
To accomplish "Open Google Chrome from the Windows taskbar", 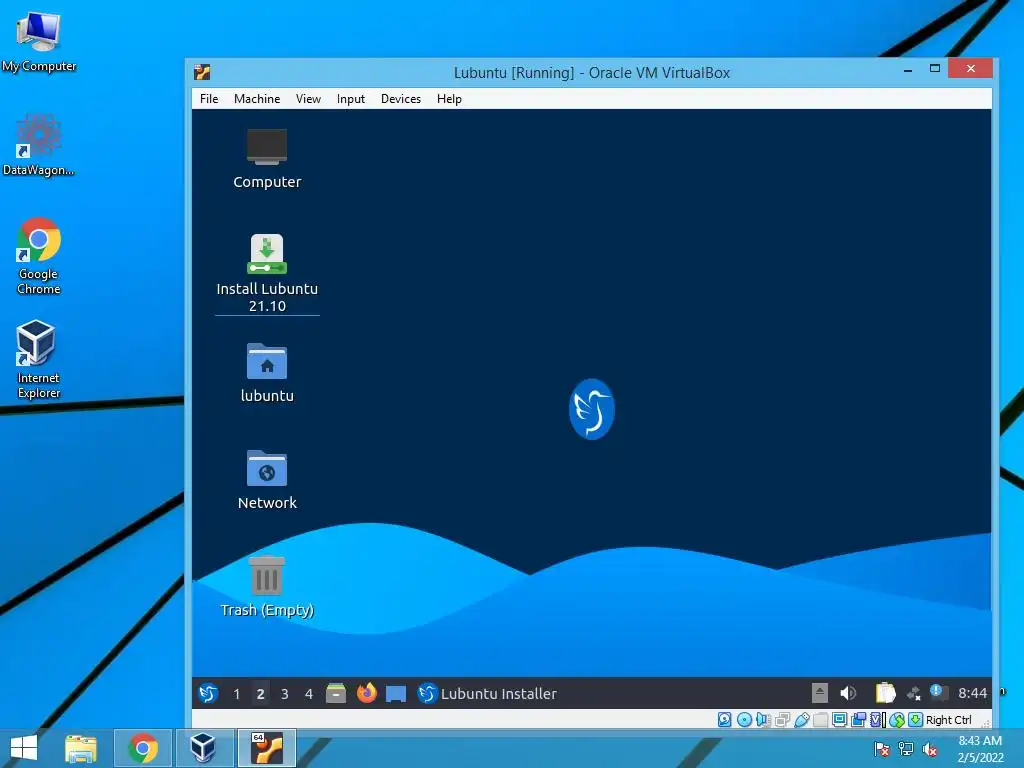I will [143, 748].
